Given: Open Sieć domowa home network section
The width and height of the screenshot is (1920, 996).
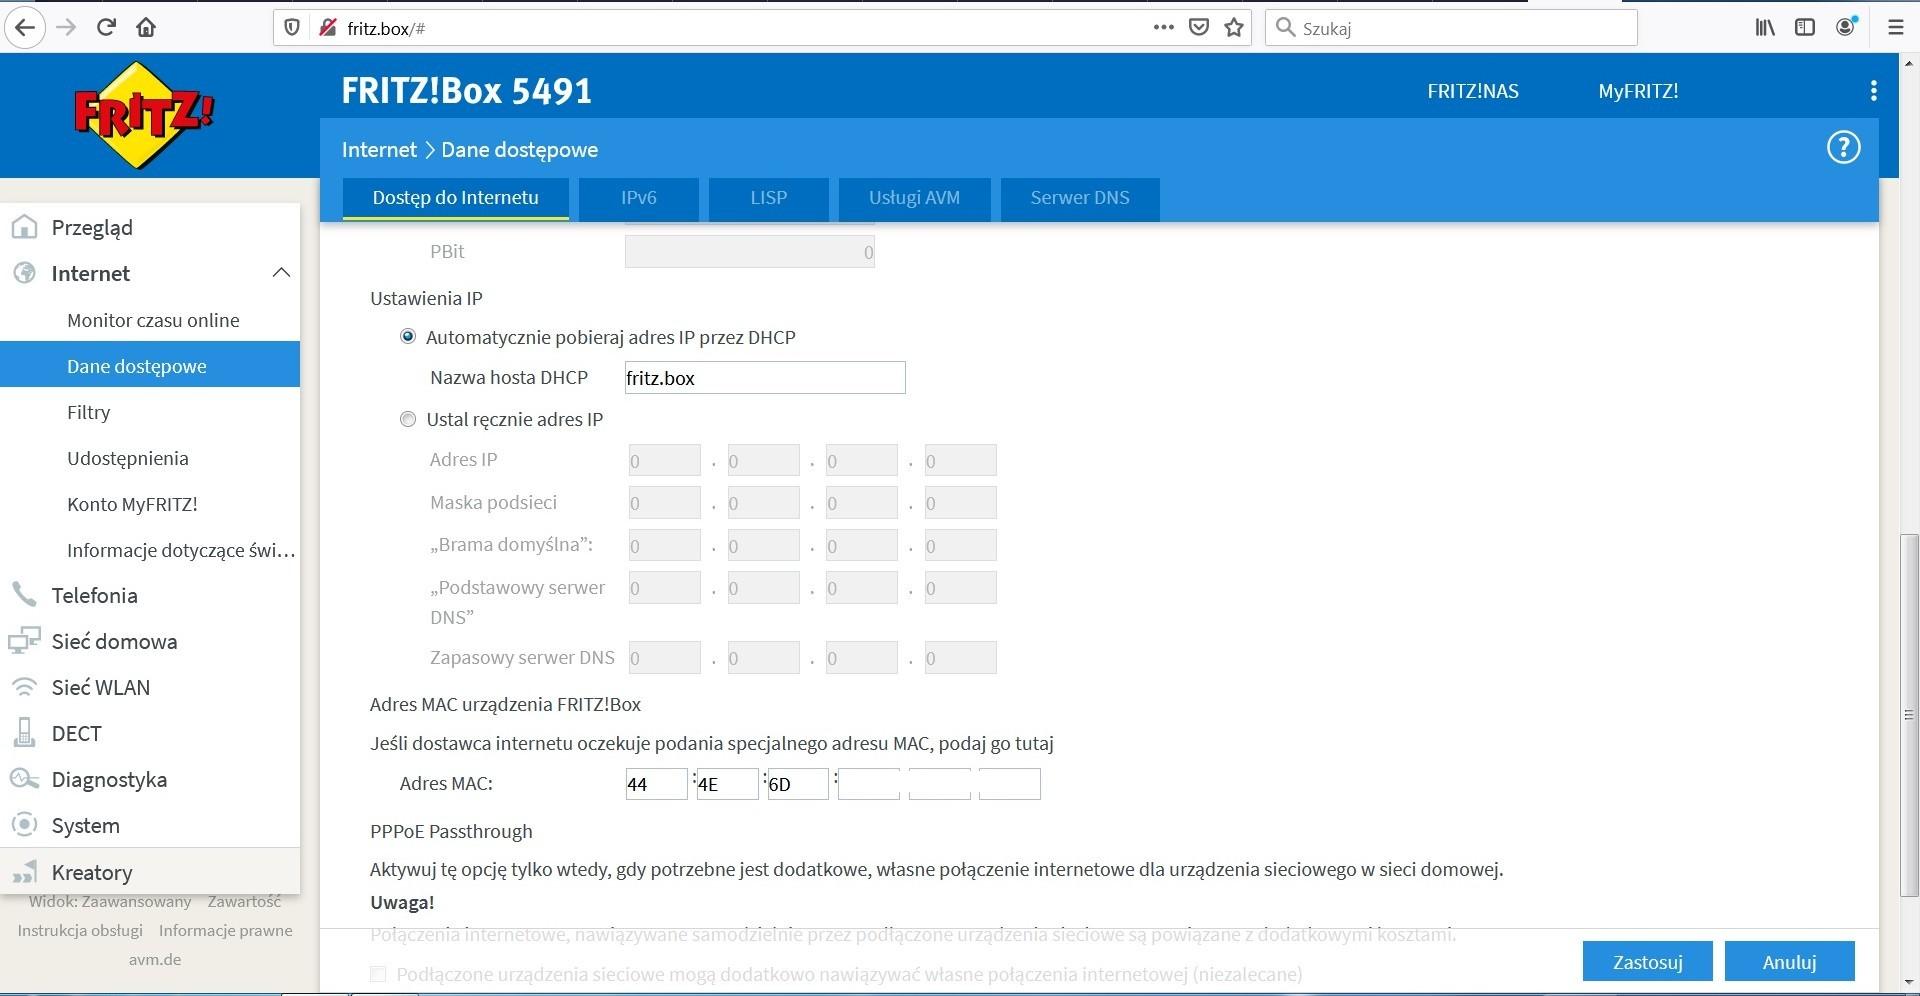Looking at the screenshot, I should (x=24, y=641).
